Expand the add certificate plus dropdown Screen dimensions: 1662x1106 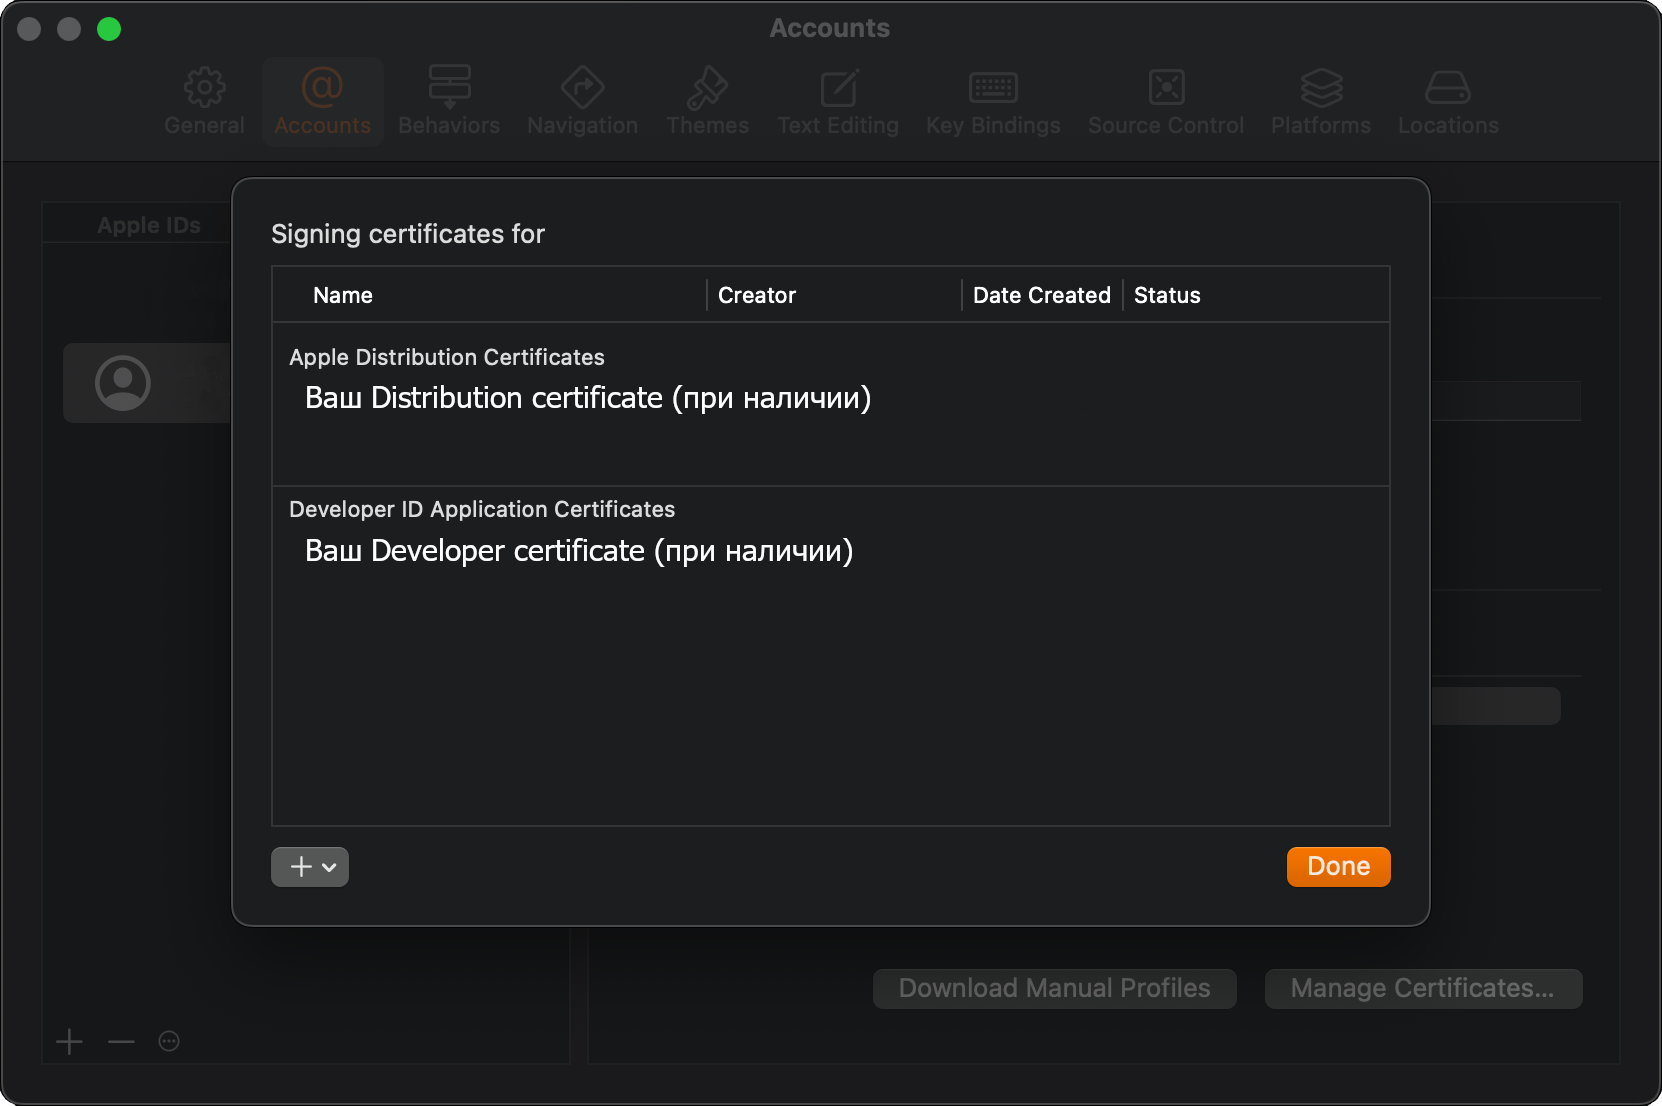coord(310,867)
